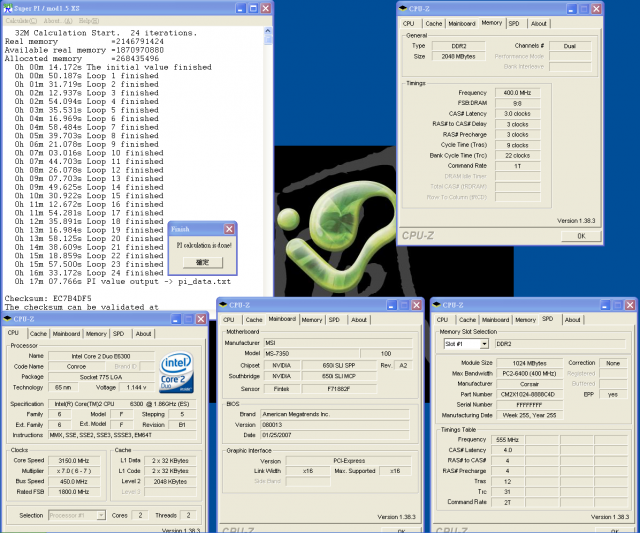
Task: Select SPD tab in the memory CPU-Z window
Action: (514, 24)
